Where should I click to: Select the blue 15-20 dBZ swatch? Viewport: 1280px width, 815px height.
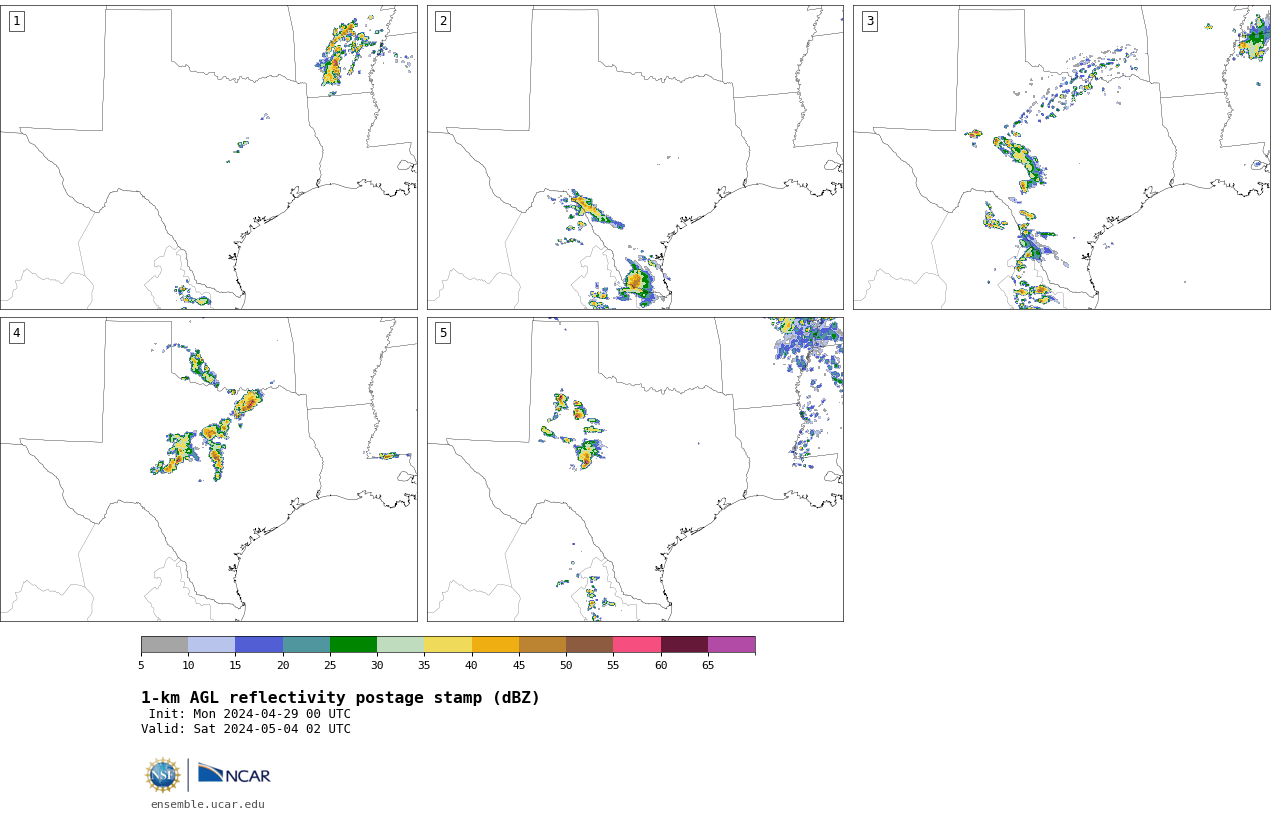(x=259, y=644)
